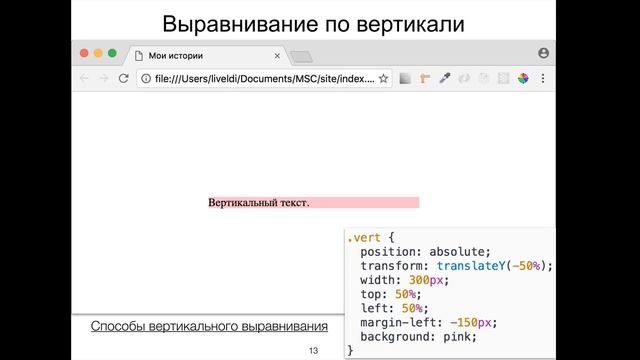Click the red close window button
The image size is (640, 360).
(x=84, y=53)
